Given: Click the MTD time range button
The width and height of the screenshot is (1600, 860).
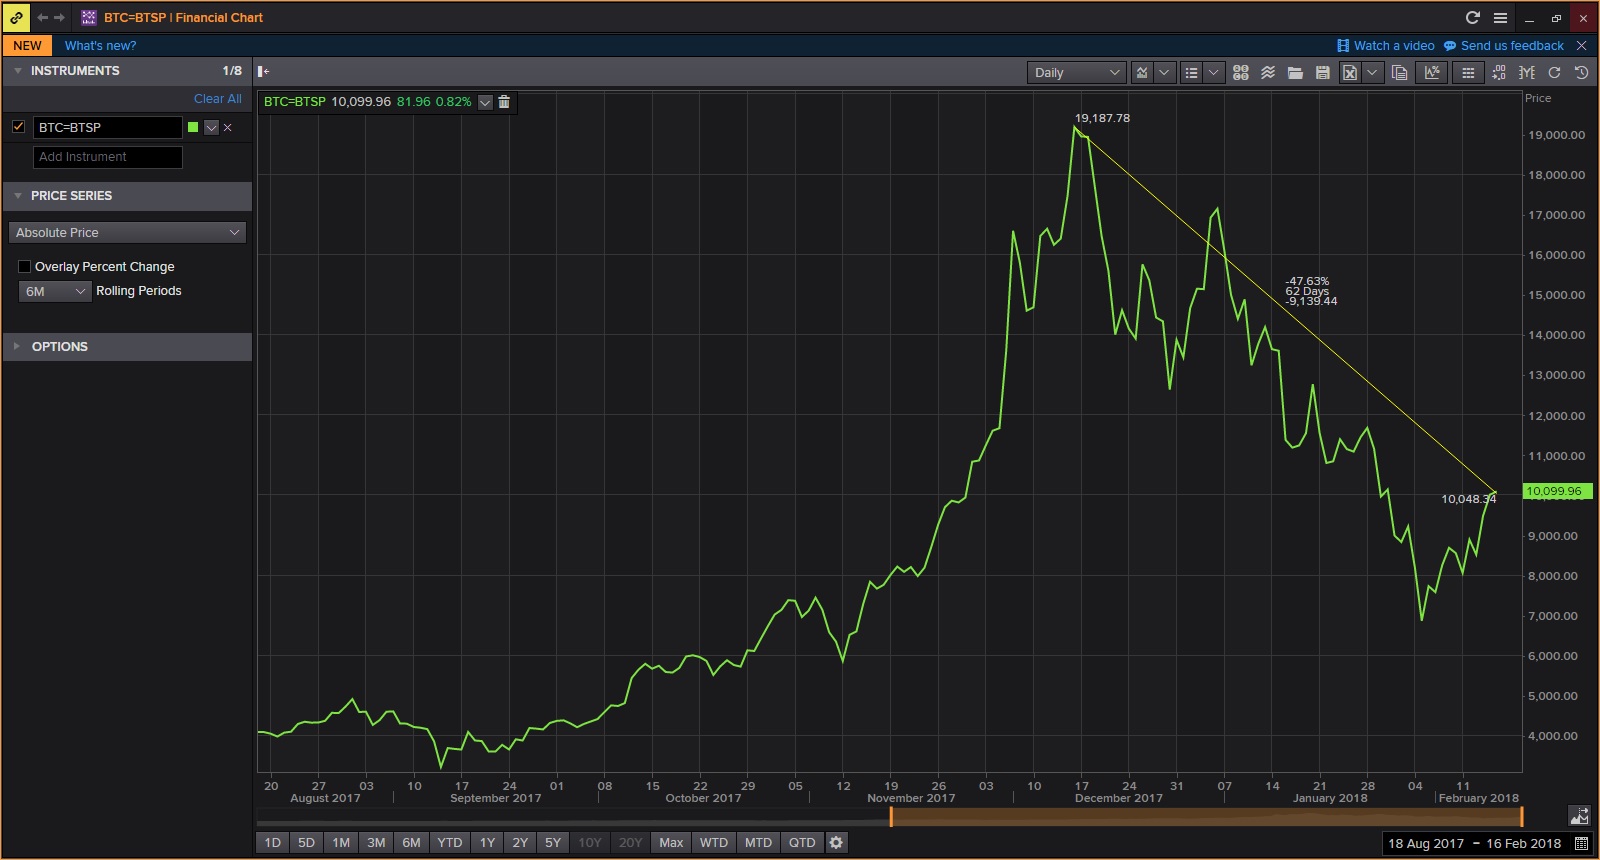Looking at the screenshot, I should [x=758, y=843].
